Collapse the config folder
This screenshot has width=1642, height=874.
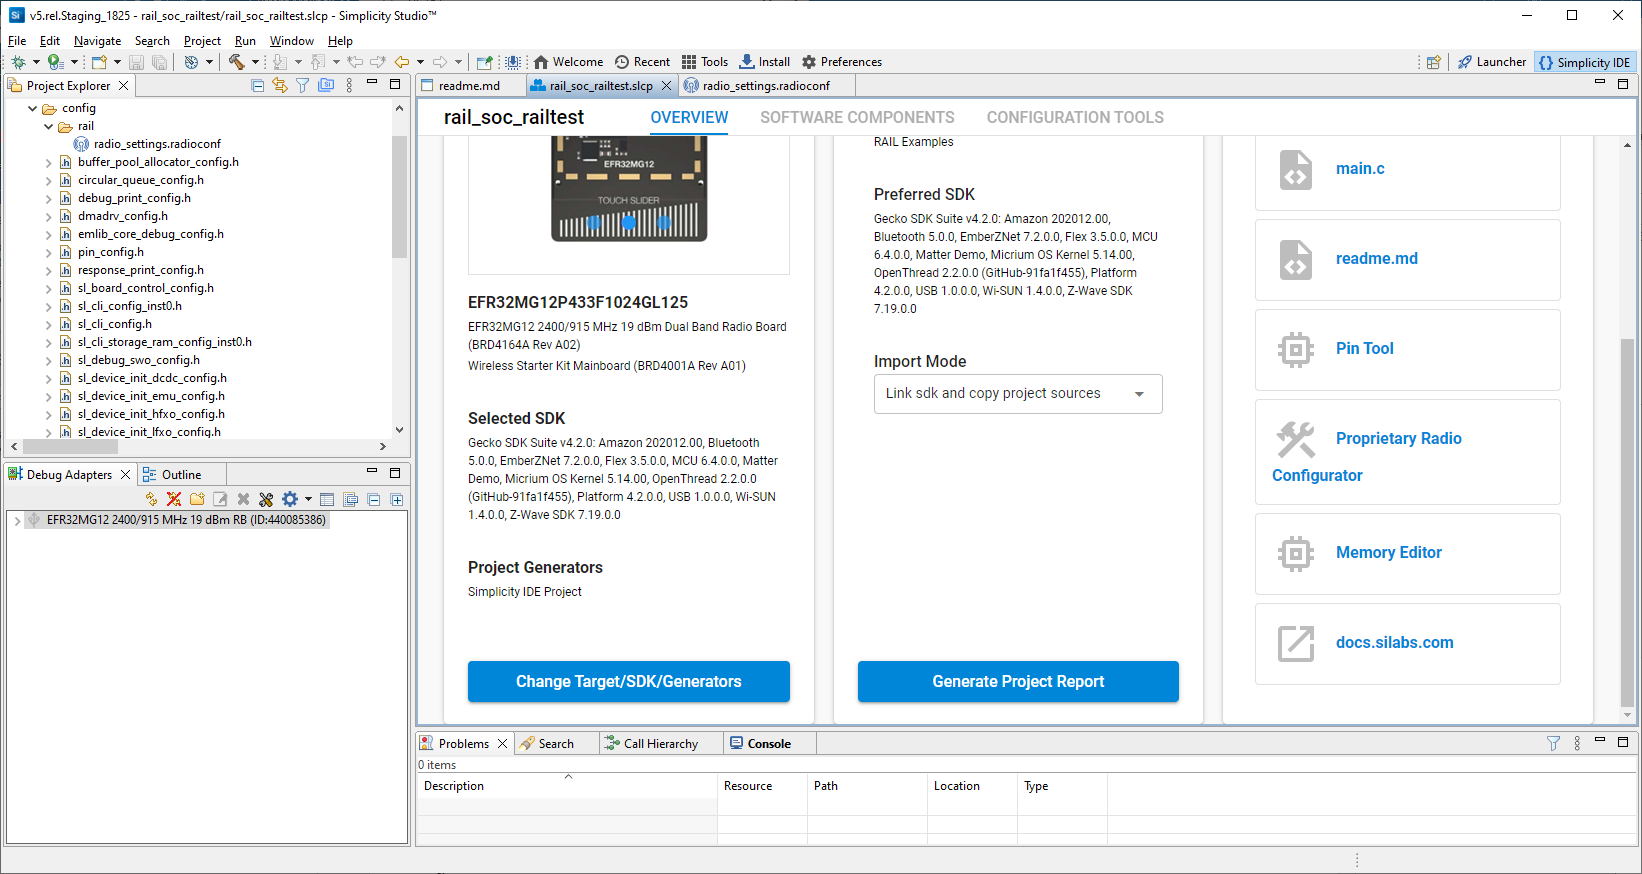[x=33, y=108]
